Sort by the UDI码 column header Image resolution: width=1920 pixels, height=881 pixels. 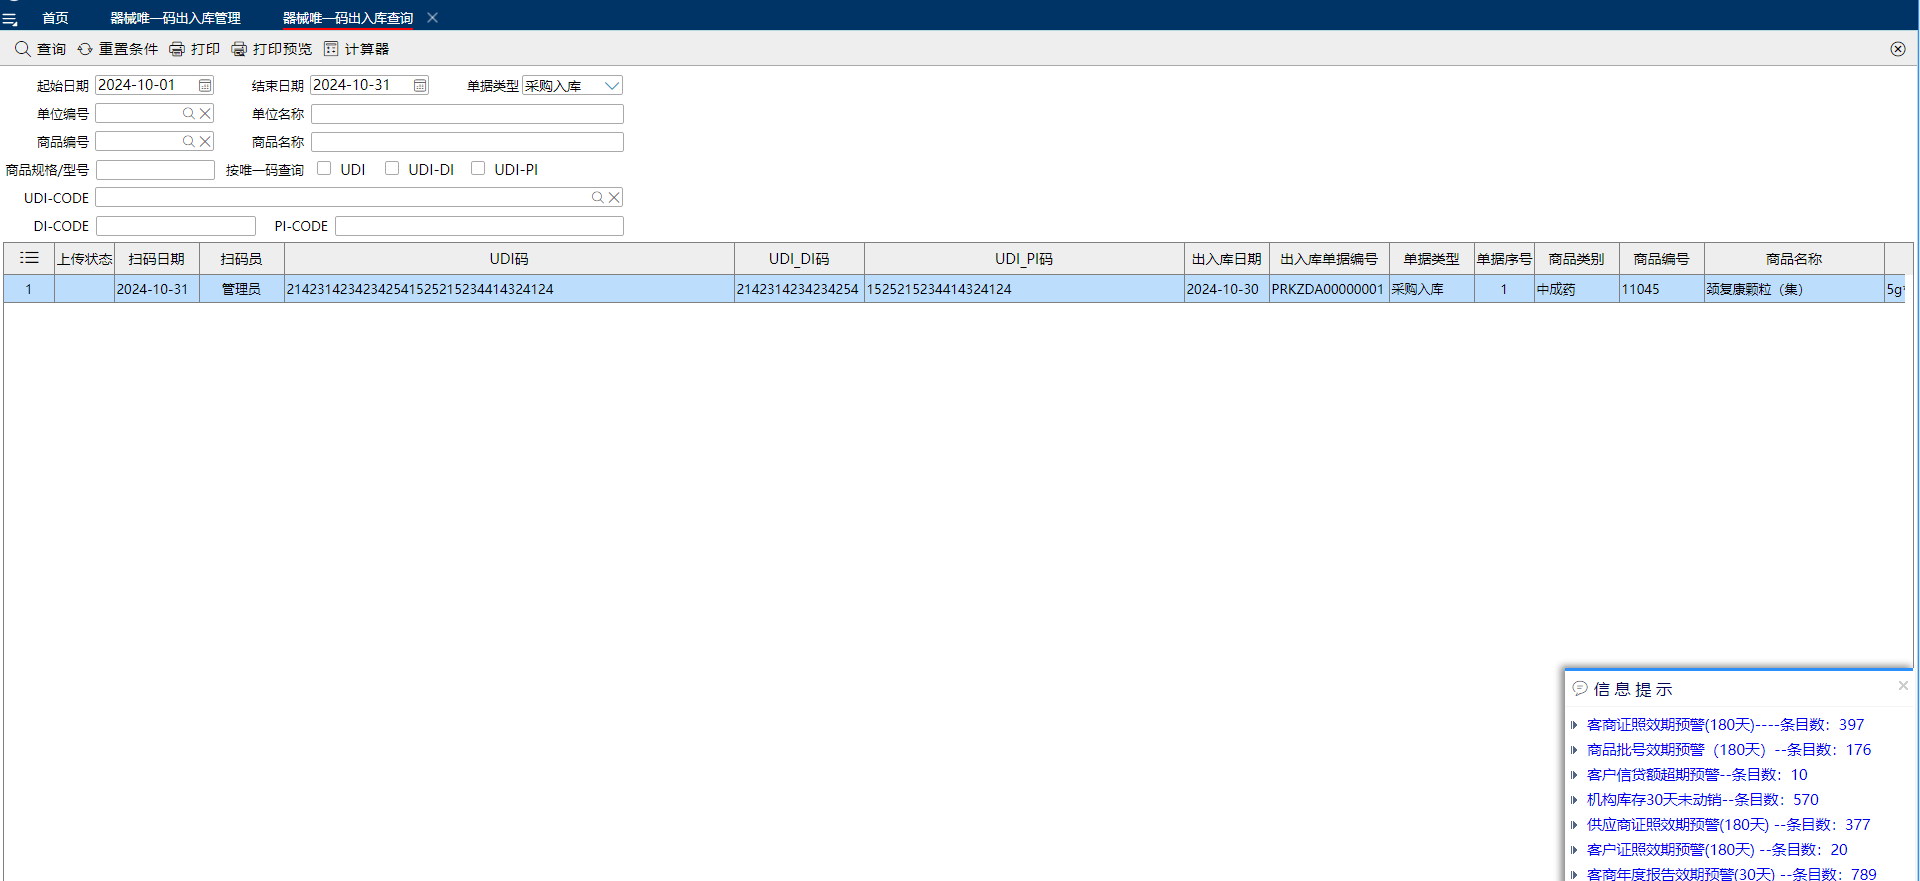(509, 258)
